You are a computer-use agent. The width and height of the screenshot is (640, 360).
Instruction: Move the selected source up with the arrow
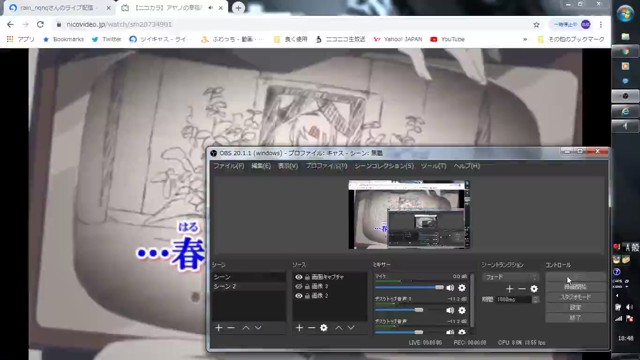[339, 328]
